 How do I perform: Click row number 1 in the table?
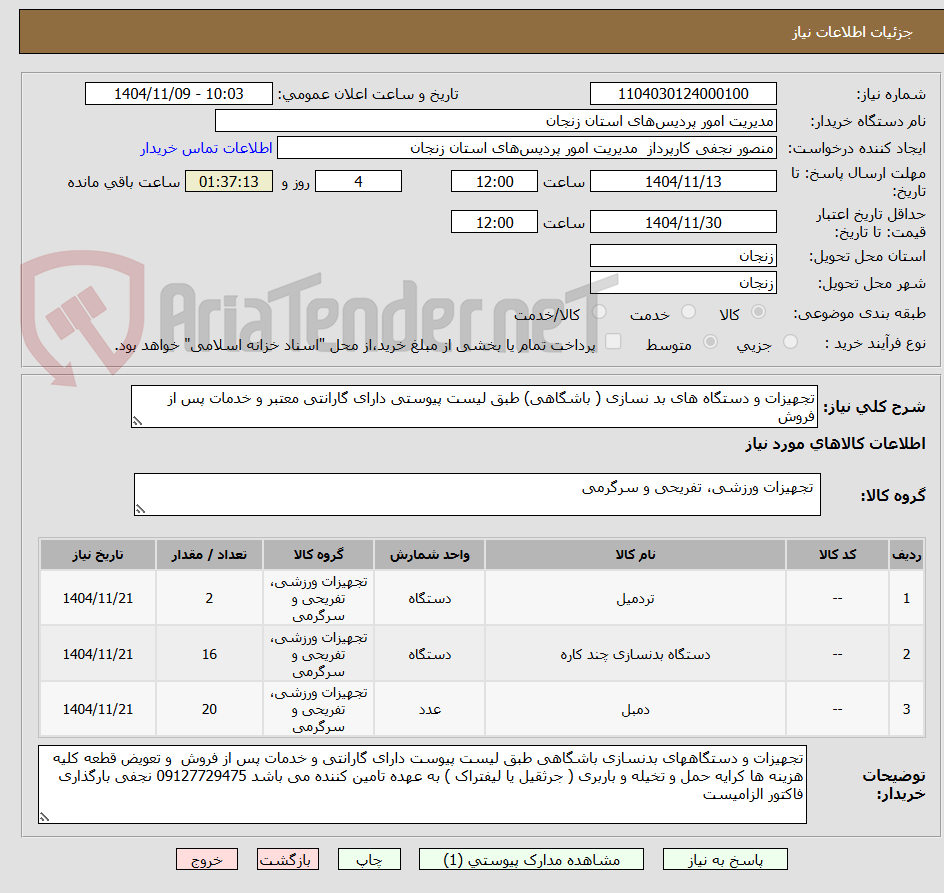coord(906,599)
